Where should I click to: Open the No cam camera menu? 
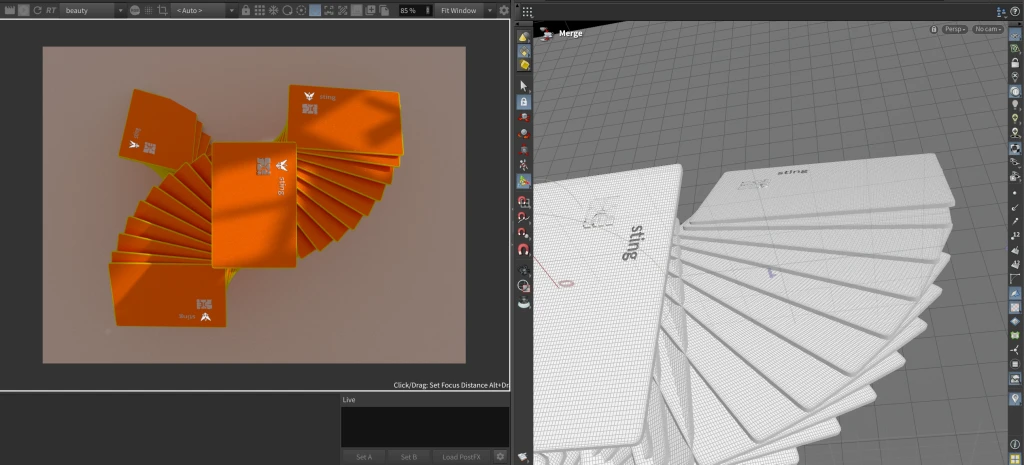tap(987, 29)
